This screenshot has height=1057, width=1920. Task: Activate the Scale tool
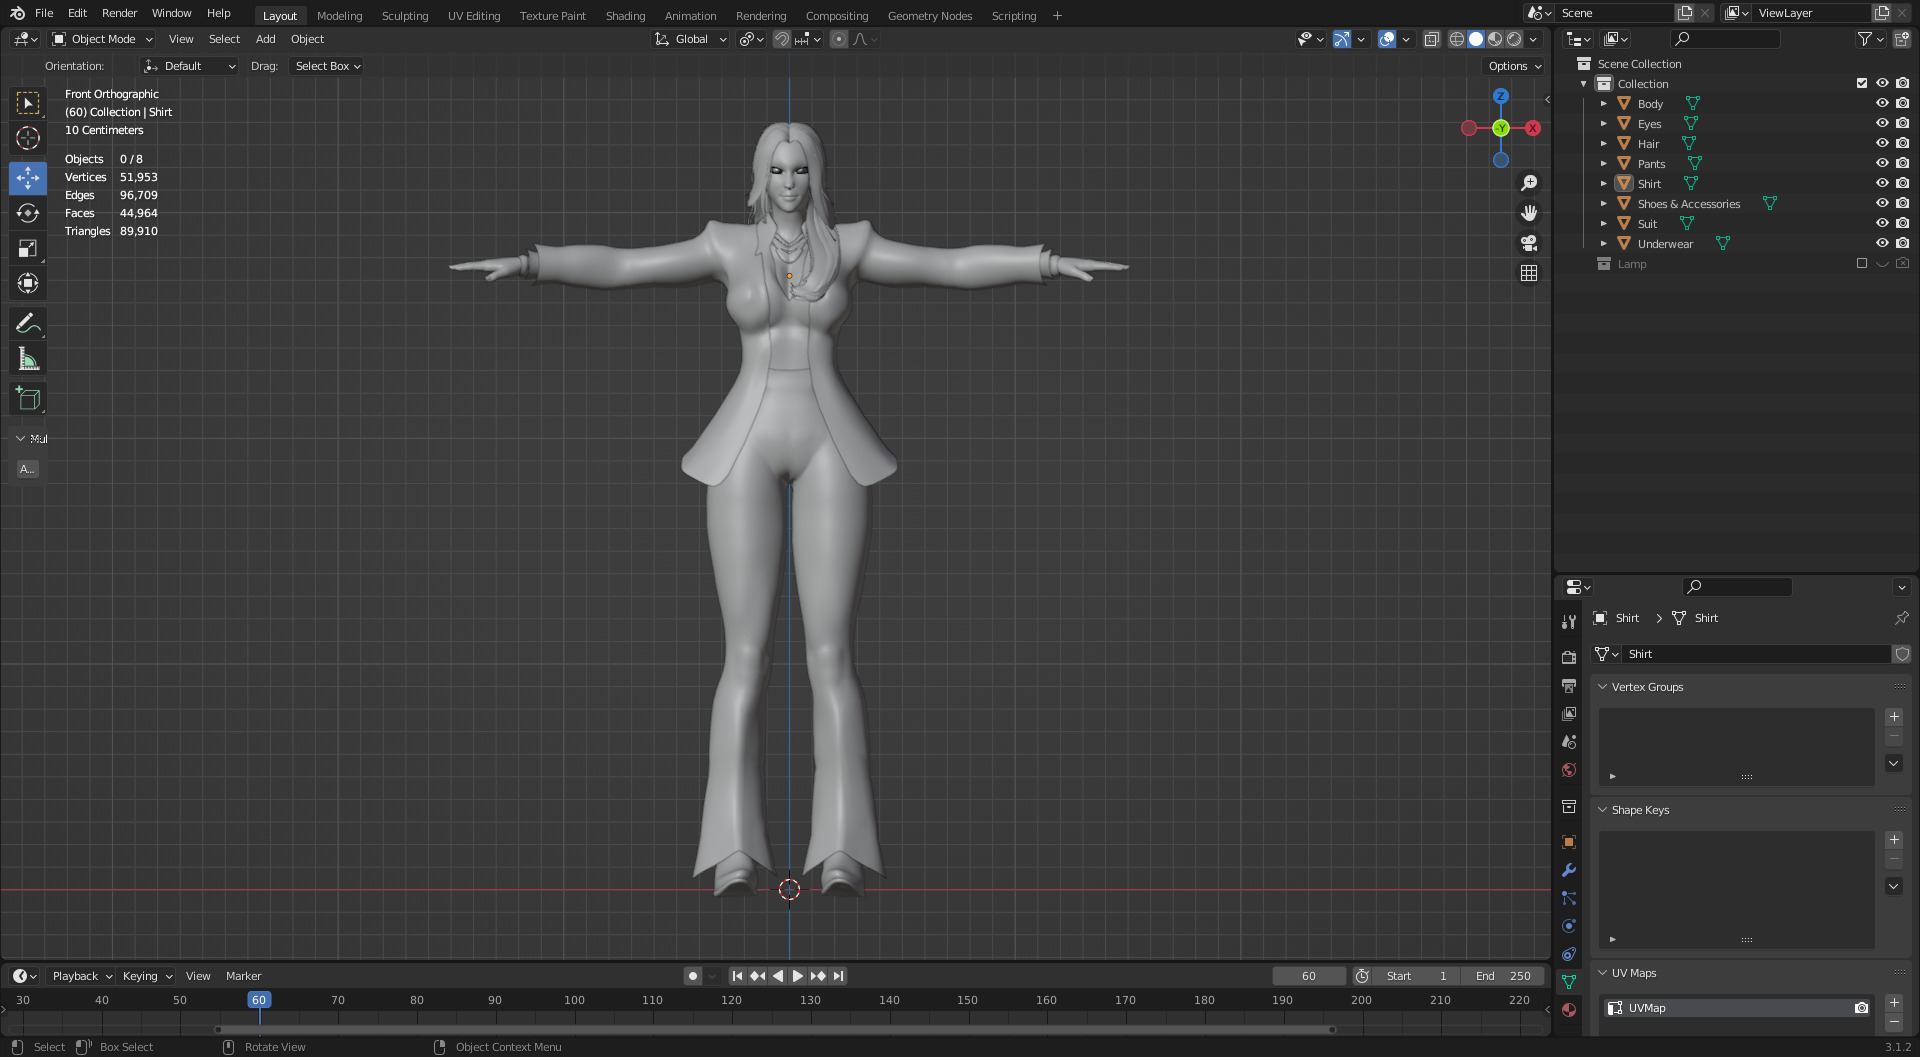point(28,248)
